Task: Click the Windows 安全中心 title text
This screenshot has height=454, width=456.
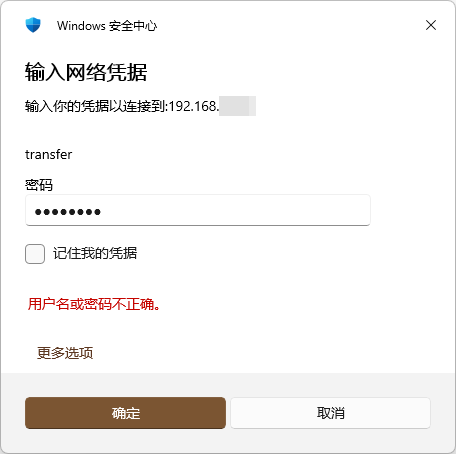Action: click(107, 26)
